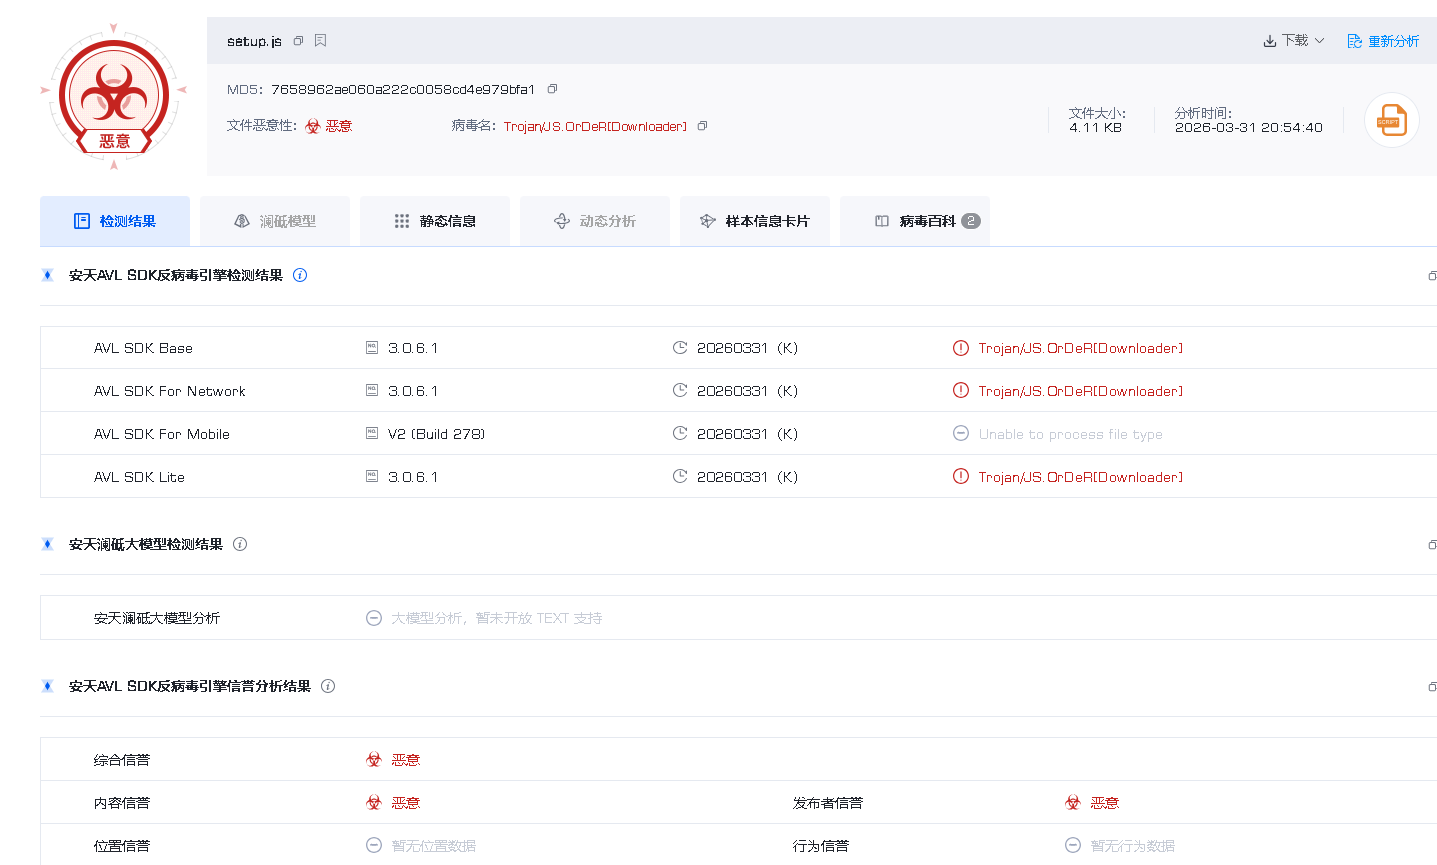1437x865 pixels.
Task: Click the info icon beside 信誉分析结果 heading
Action: (328, 686)
